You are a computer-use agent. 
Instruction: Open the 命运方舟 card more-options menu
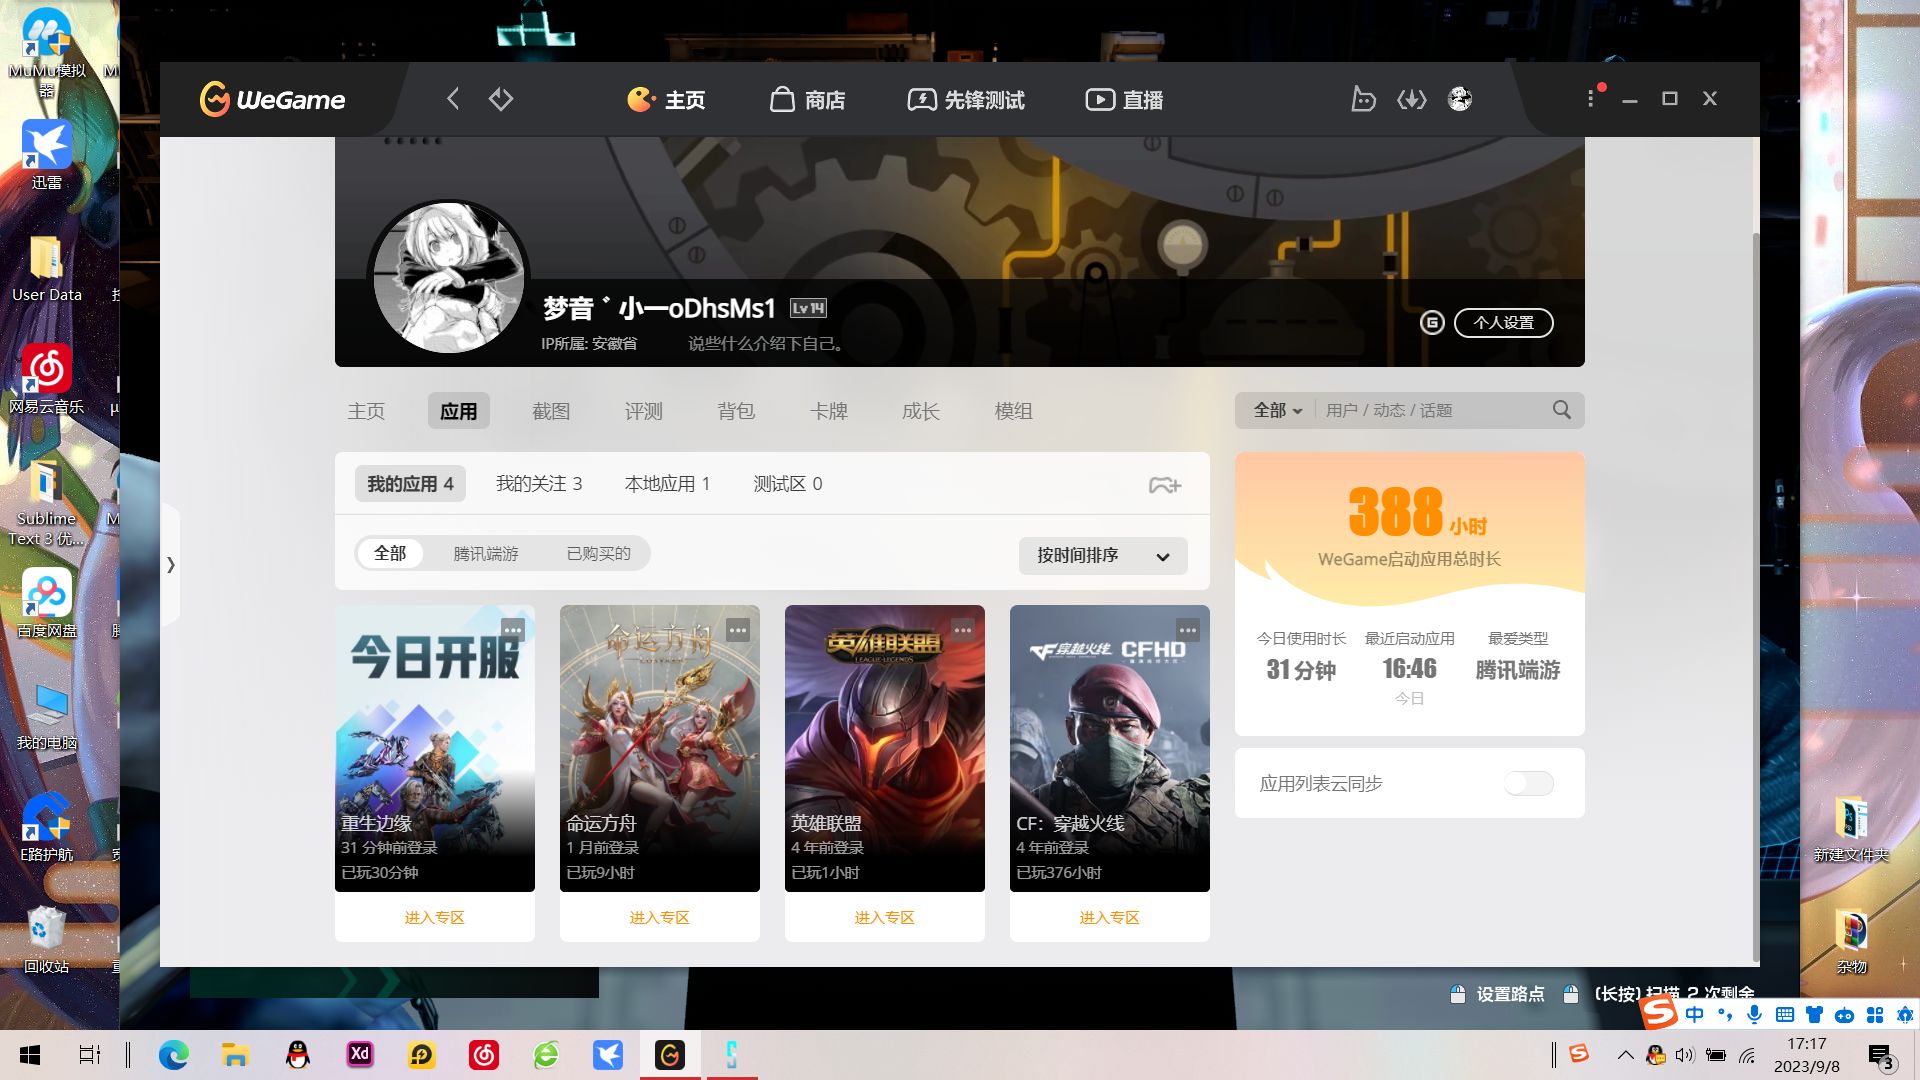coord(738,630)
